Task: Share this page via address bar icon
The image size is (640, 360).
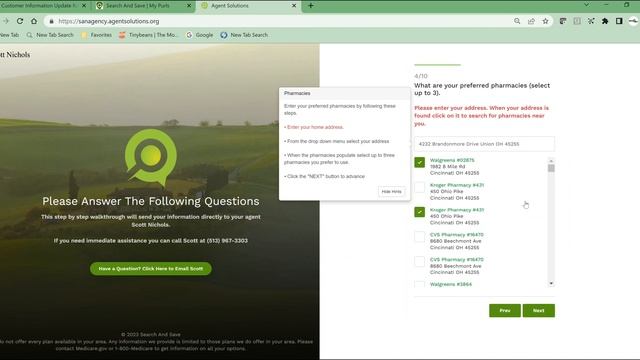Action: (x=531, y=21)
